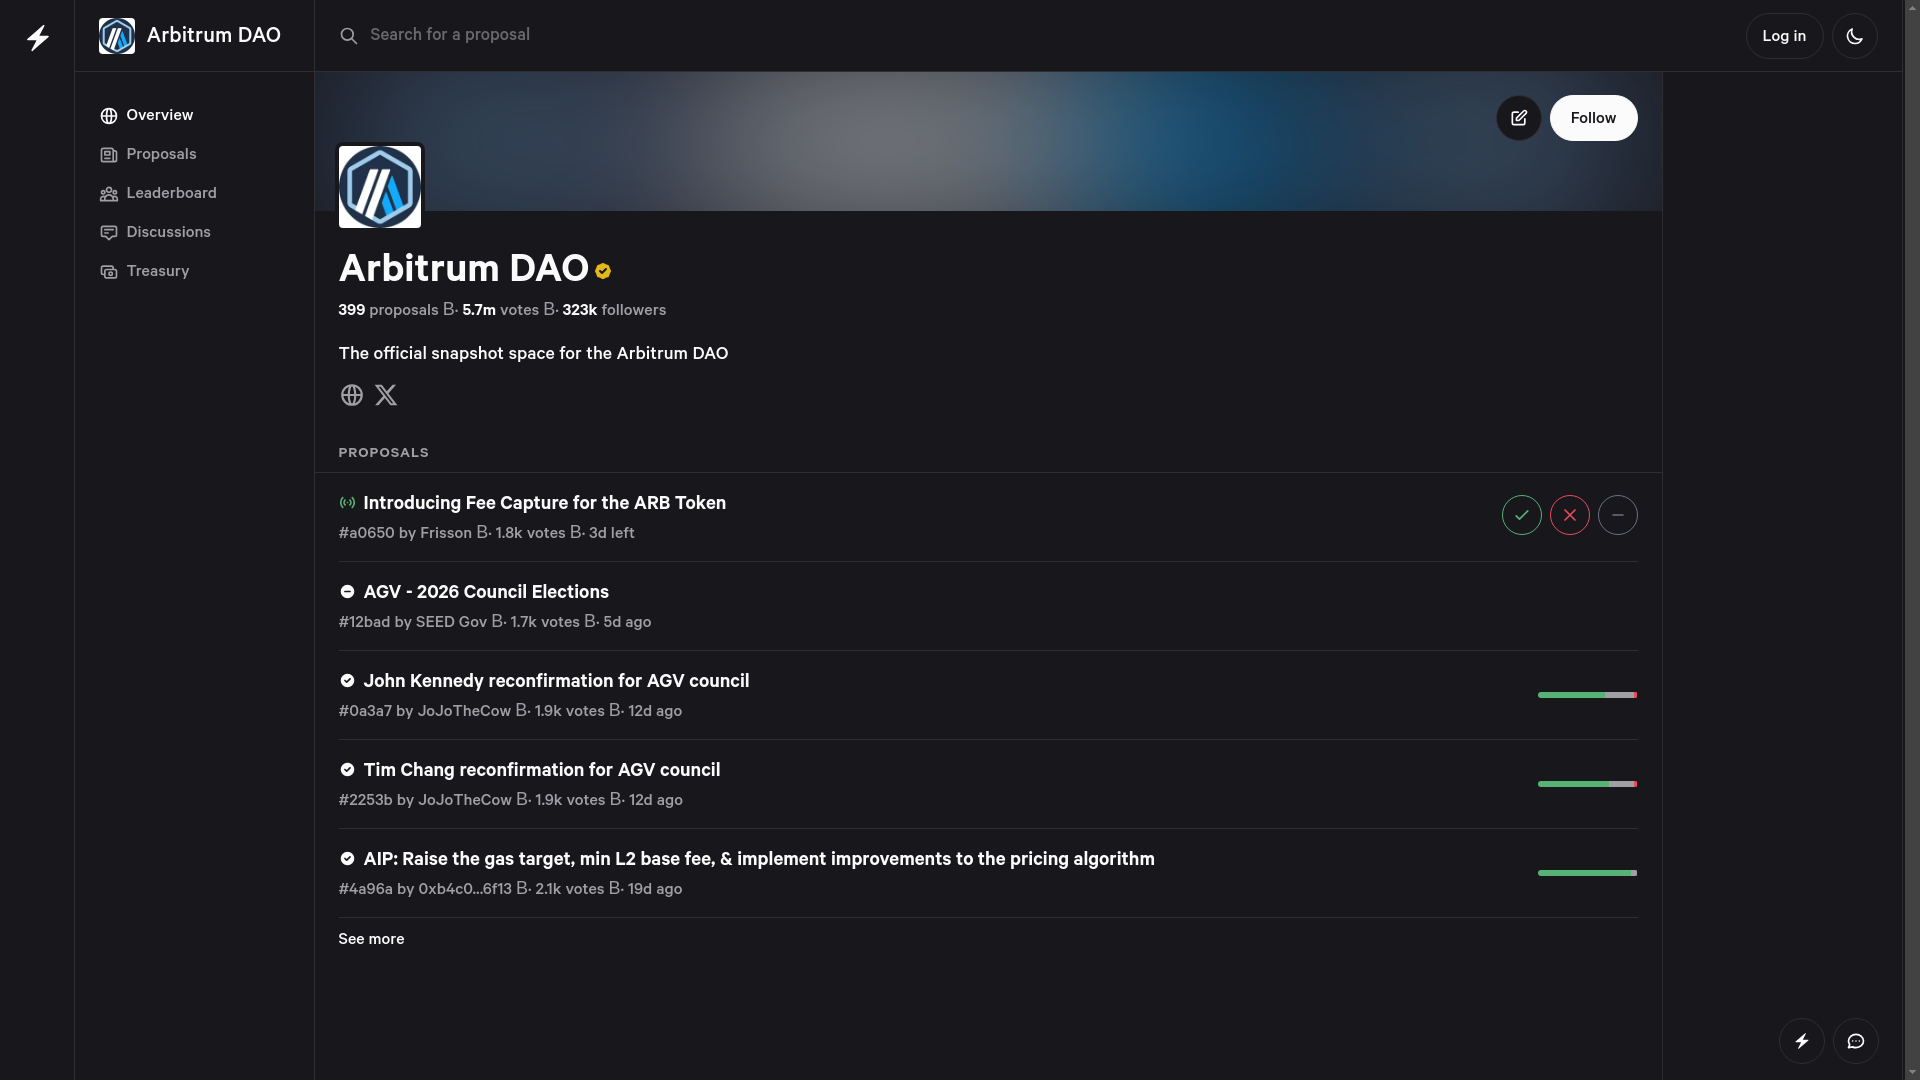Viewport: 1920px width, 1080px height.
Task: Open the X (Twitter) profile icon
Action: [x=386, y=395]
